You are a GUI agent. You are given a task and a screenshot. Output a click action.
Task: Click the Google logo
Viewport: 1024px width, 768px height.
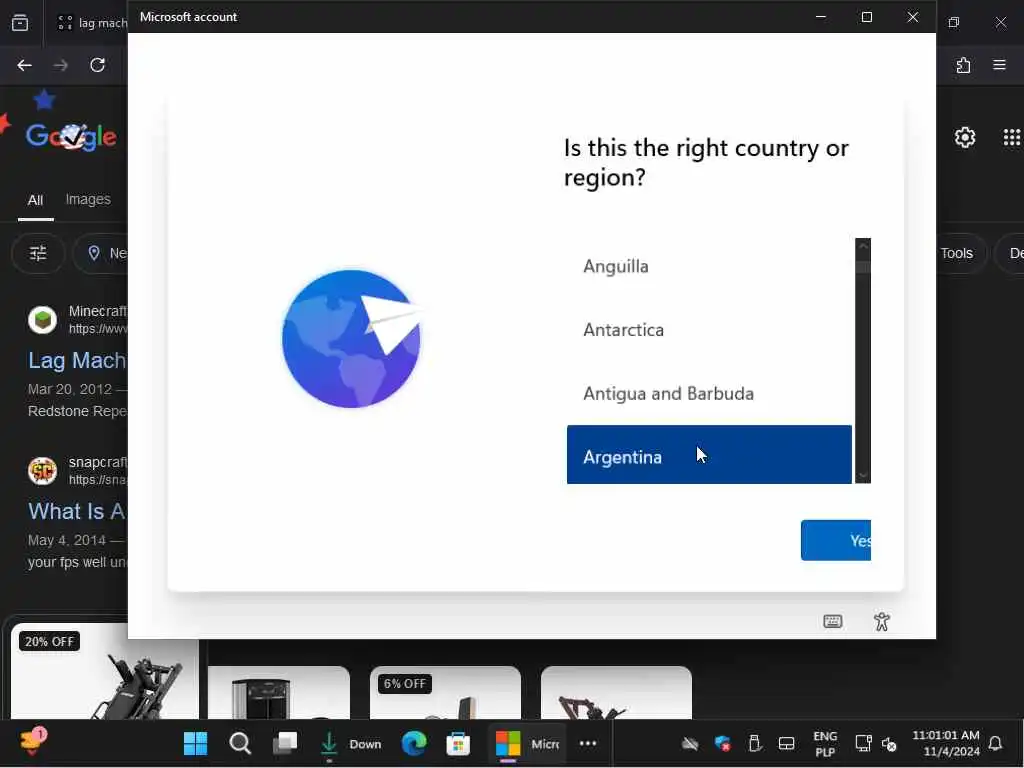point(71,136)
